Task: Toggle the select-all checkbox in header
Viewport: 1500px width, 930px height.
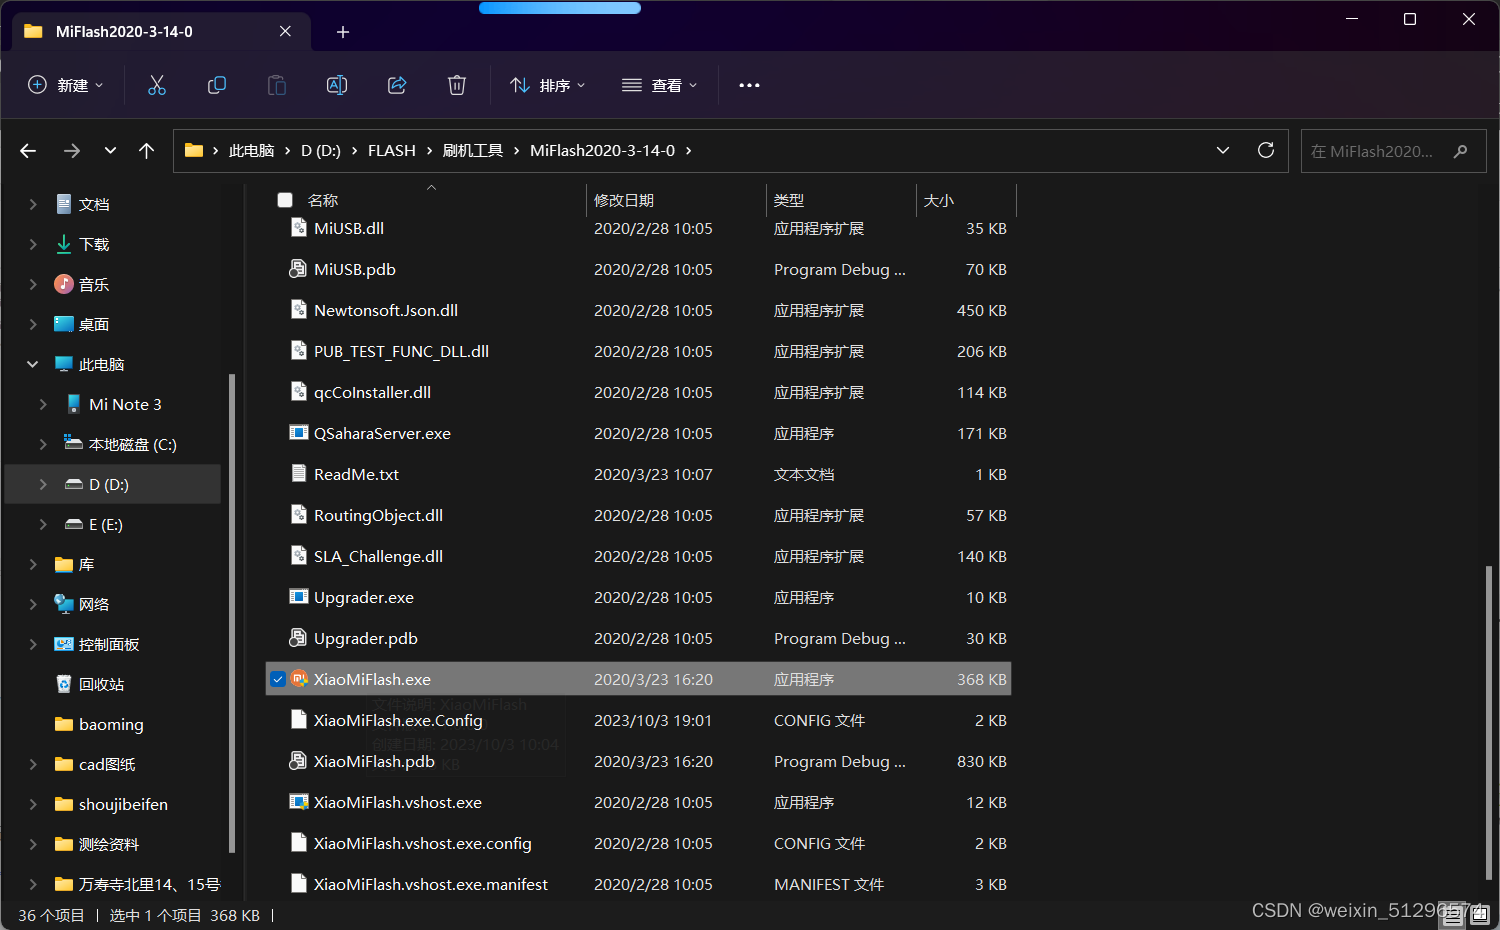Action: (285, 200)
